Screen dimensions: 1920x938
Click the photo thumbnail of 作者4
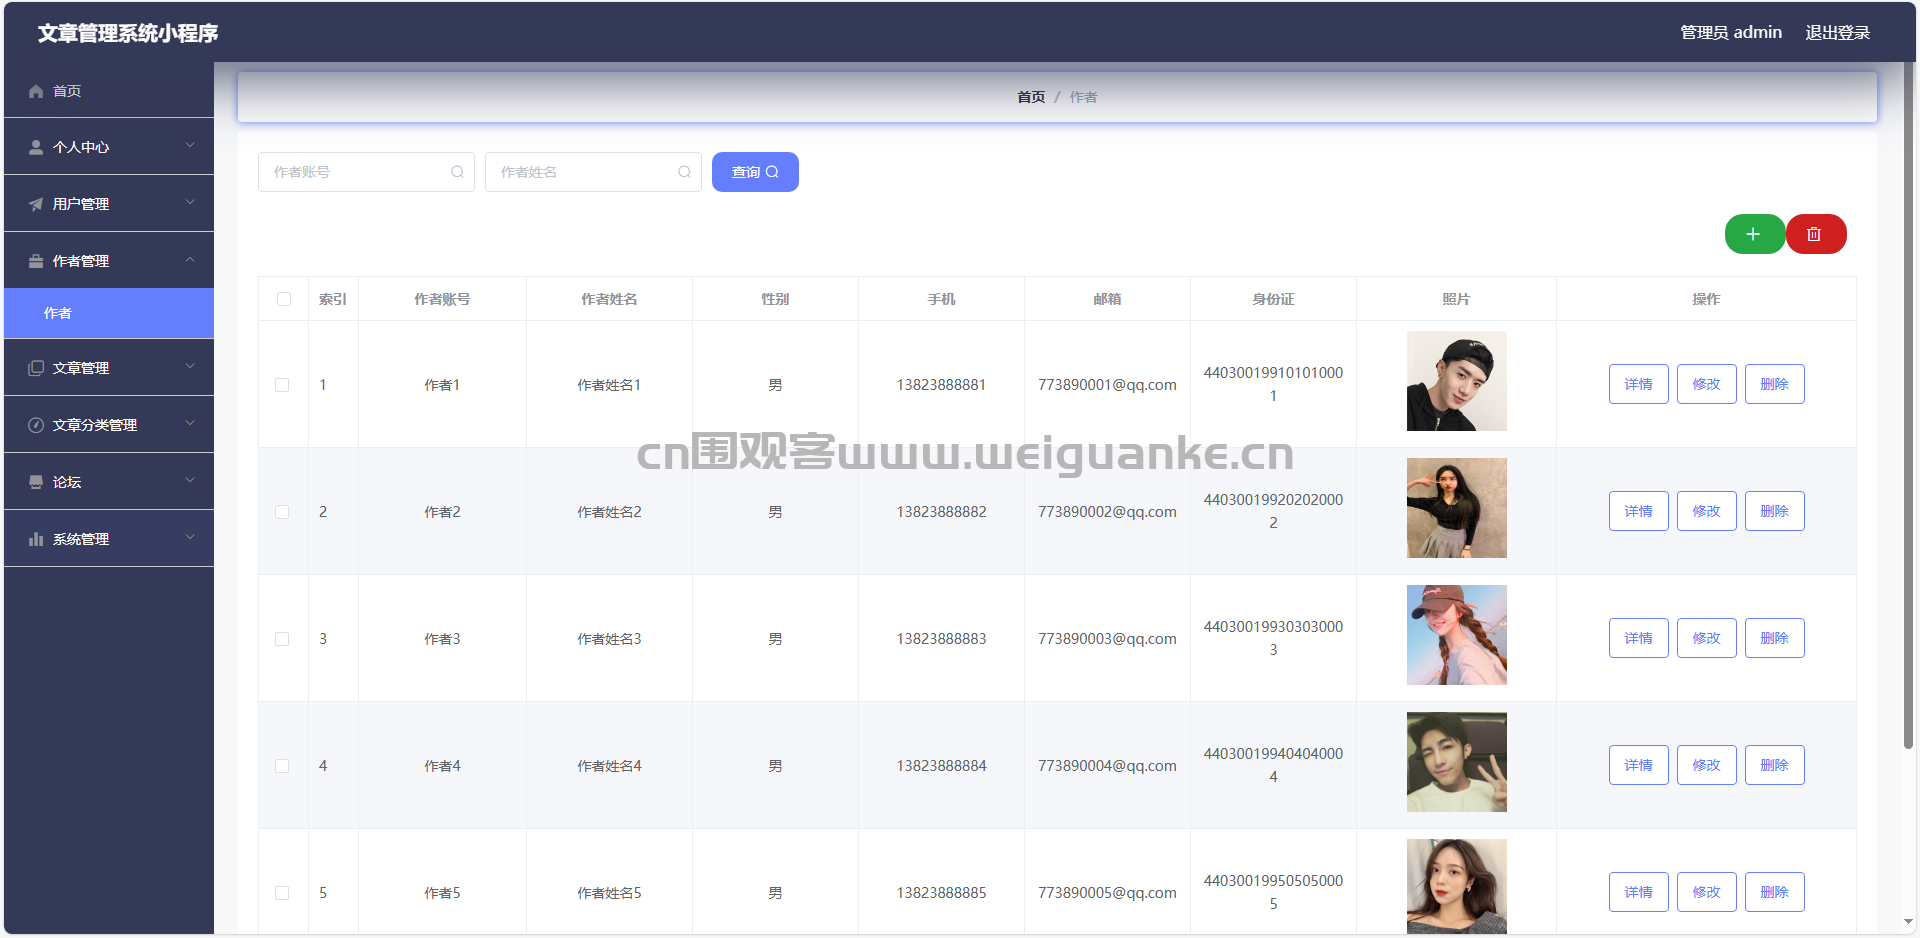[1456, 762]
